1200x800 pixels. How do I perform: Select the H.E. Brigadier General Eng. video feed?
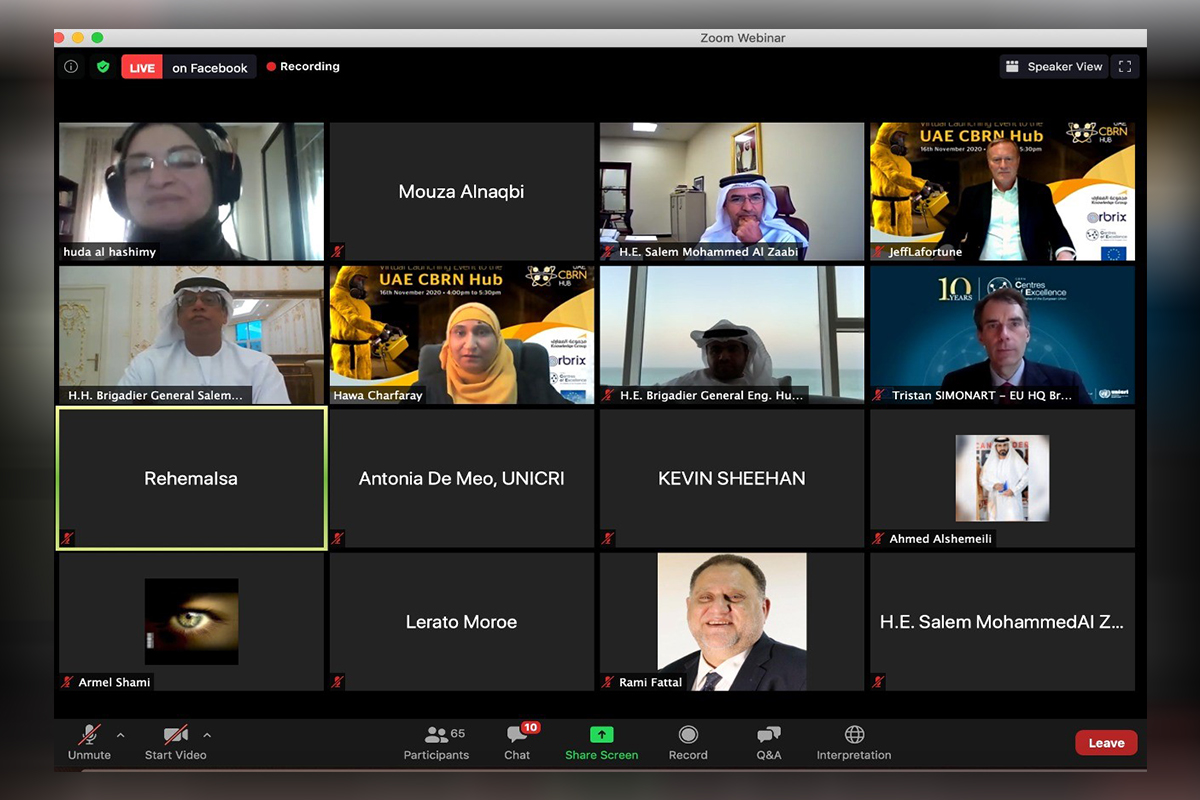click(x=732, y=335)
